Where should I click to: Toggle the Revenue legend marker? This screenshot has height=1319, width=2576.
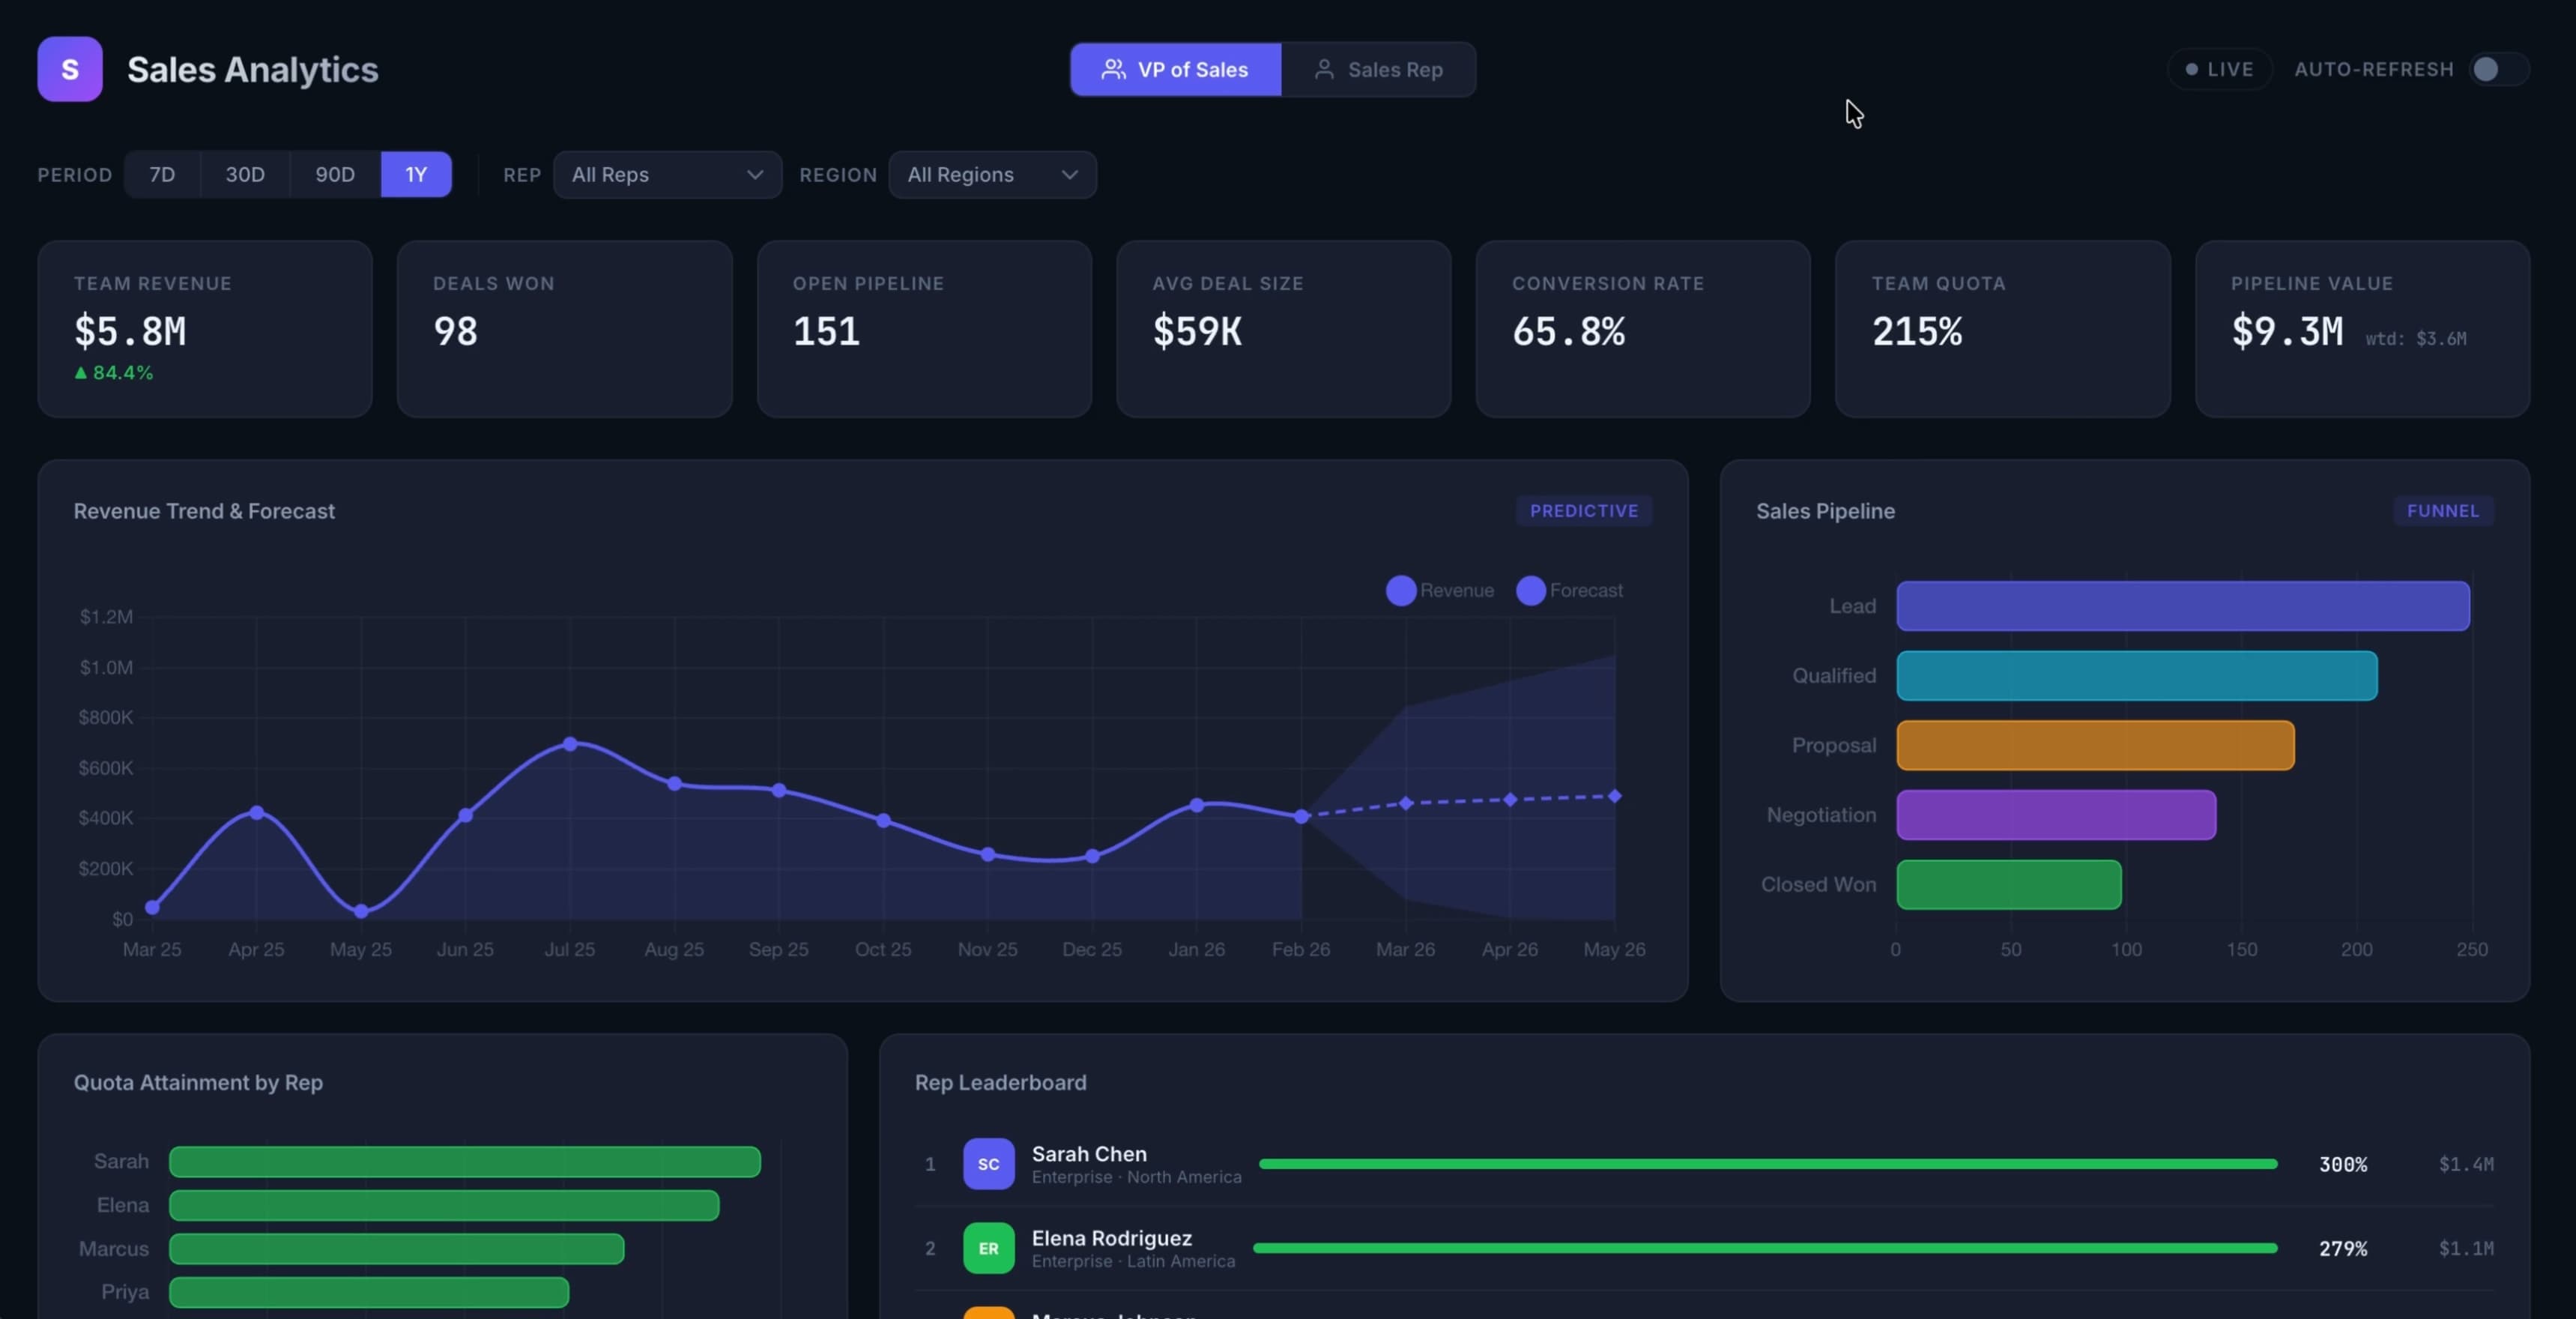pyautogui.click(x=1400, y=590)
